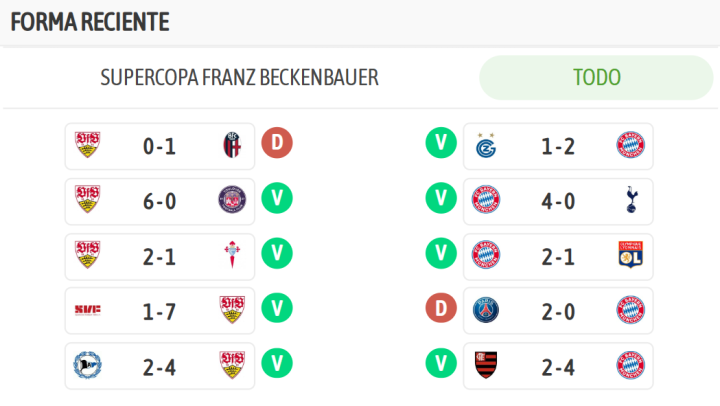Click the Tottenham crest in 4-0 match
This screenshot has height=406, width=720.
pos(630,200)
